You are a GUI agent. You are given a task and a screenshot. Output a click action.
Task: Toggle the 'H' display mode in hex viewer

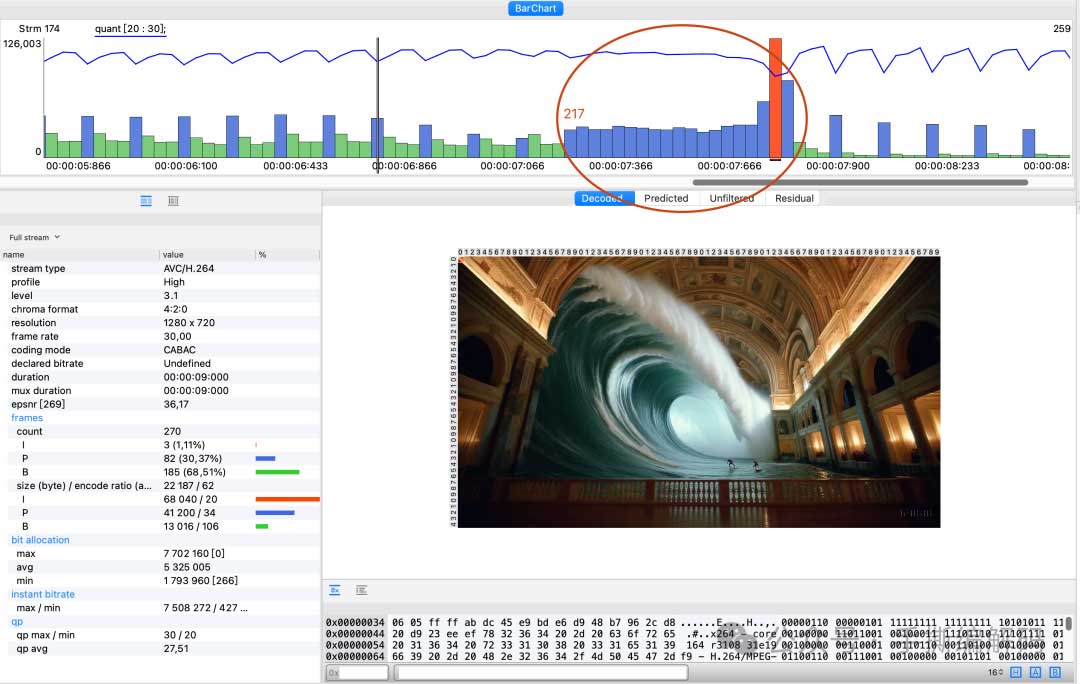tap(1016, 673)
